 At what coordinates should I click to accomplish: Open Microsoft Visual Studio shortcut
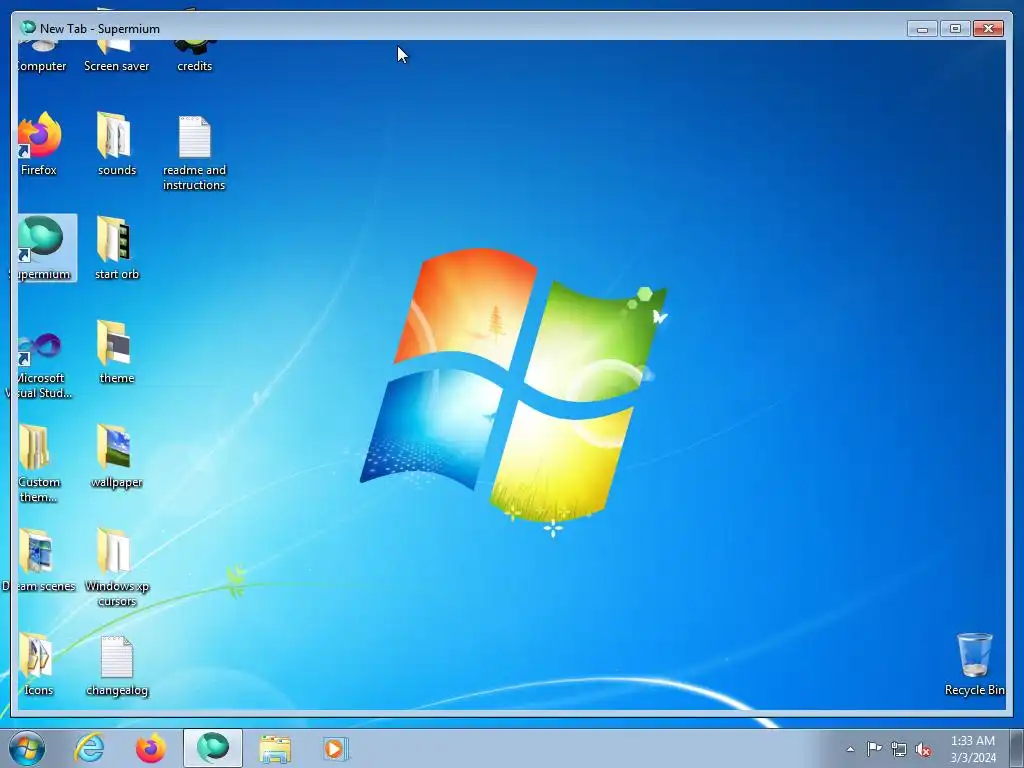tap(40, 365)
